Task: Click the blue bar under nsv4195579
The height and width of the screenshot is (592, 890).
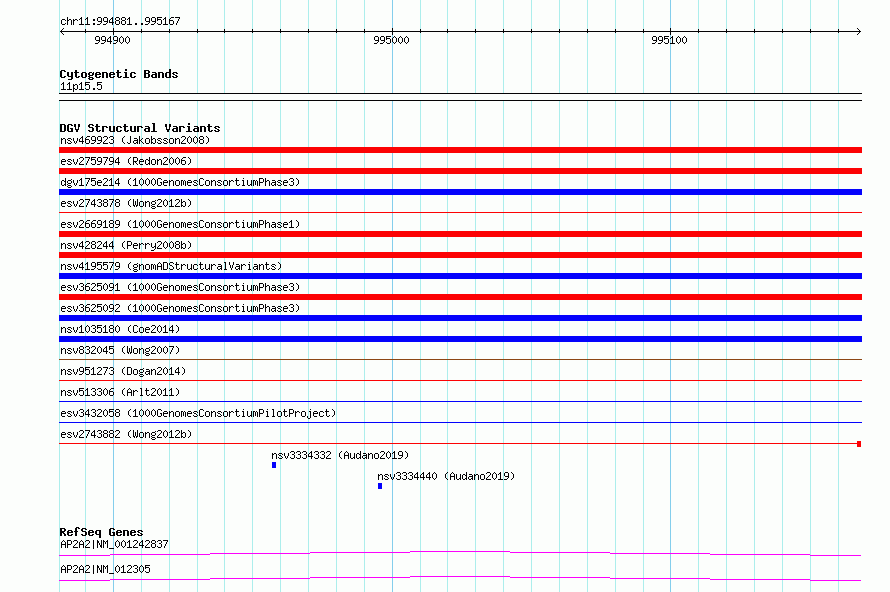Action: coord(460,276)
